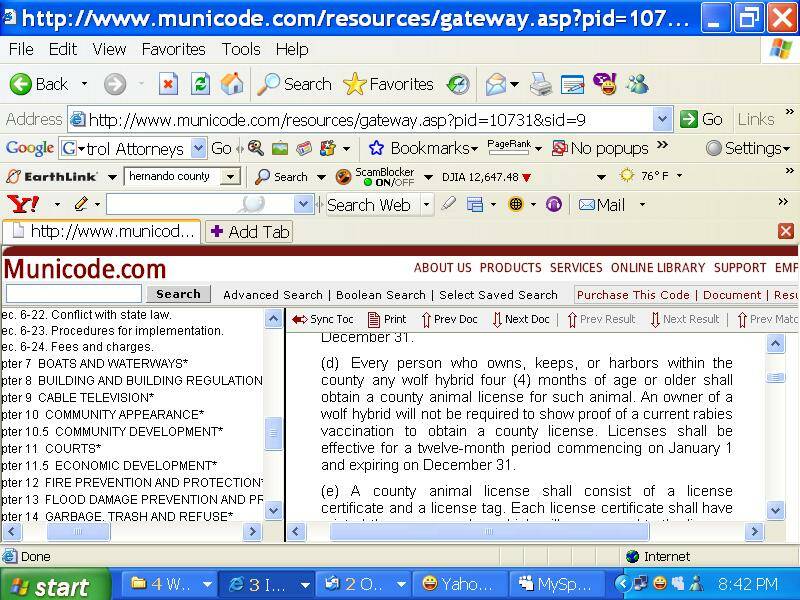Click the Windows Start button

coord(53,585)
